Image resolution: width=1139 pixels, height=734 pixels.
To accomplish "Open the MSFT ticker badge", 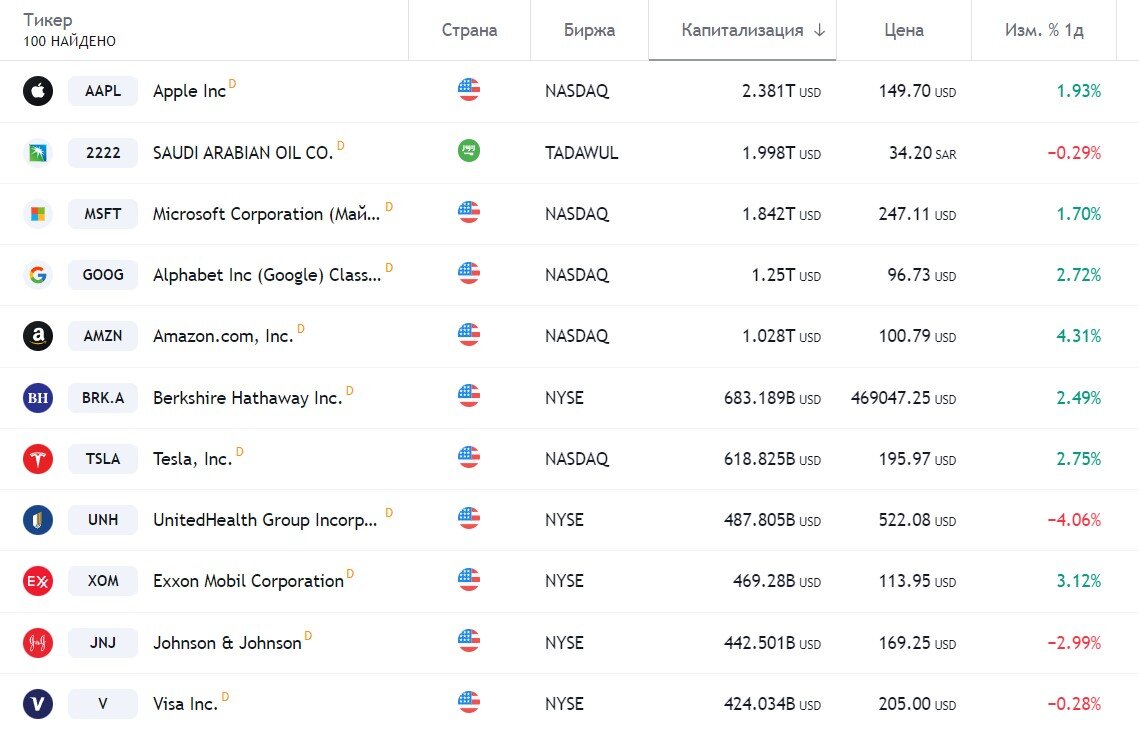I will pos(102,214).
